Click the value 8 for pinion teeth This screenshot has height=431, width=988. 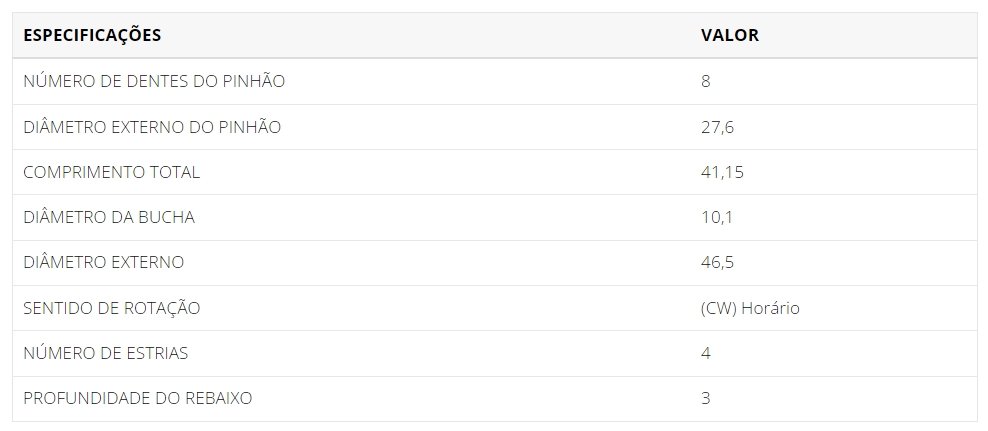pyautogui.click(x=705, y=81)
